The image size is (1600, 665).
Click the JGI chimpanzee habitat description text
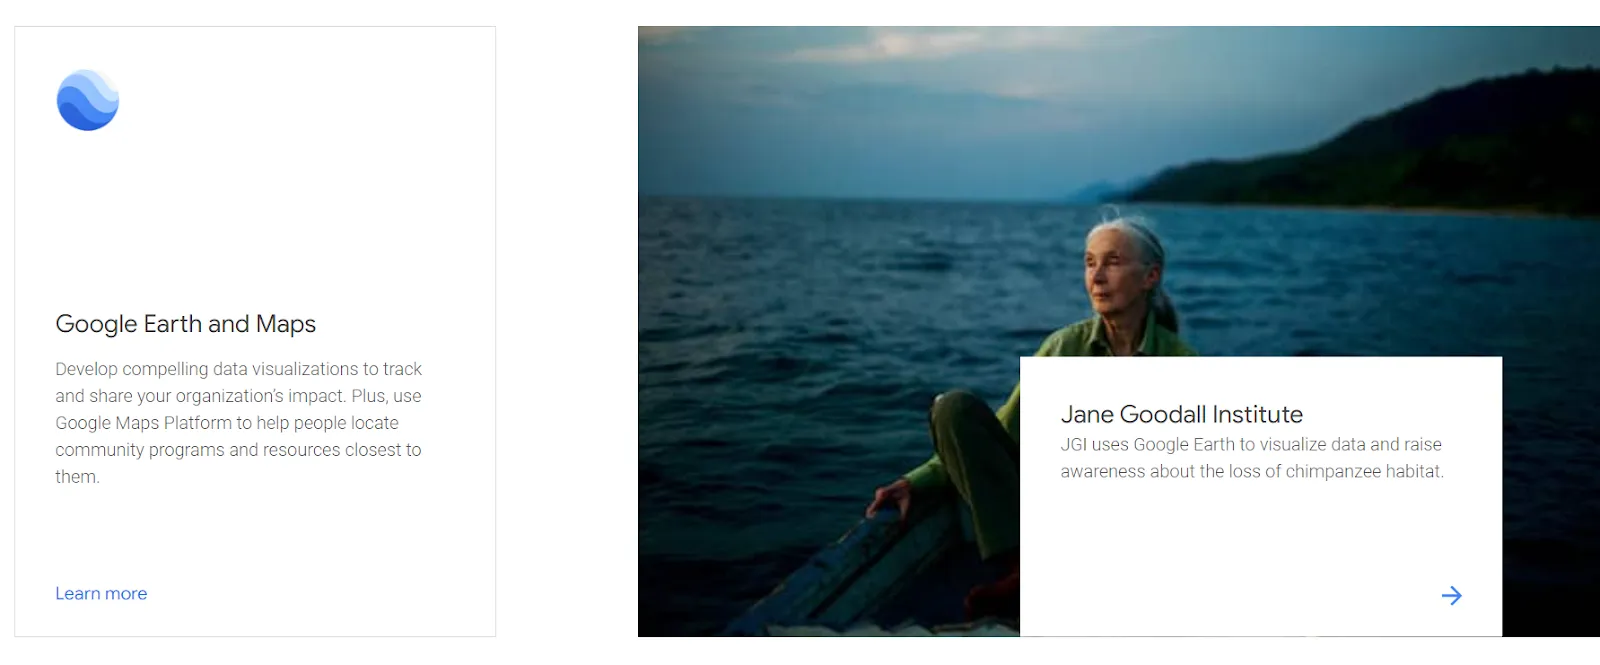pyautogui.click(x=1252, y=458)
